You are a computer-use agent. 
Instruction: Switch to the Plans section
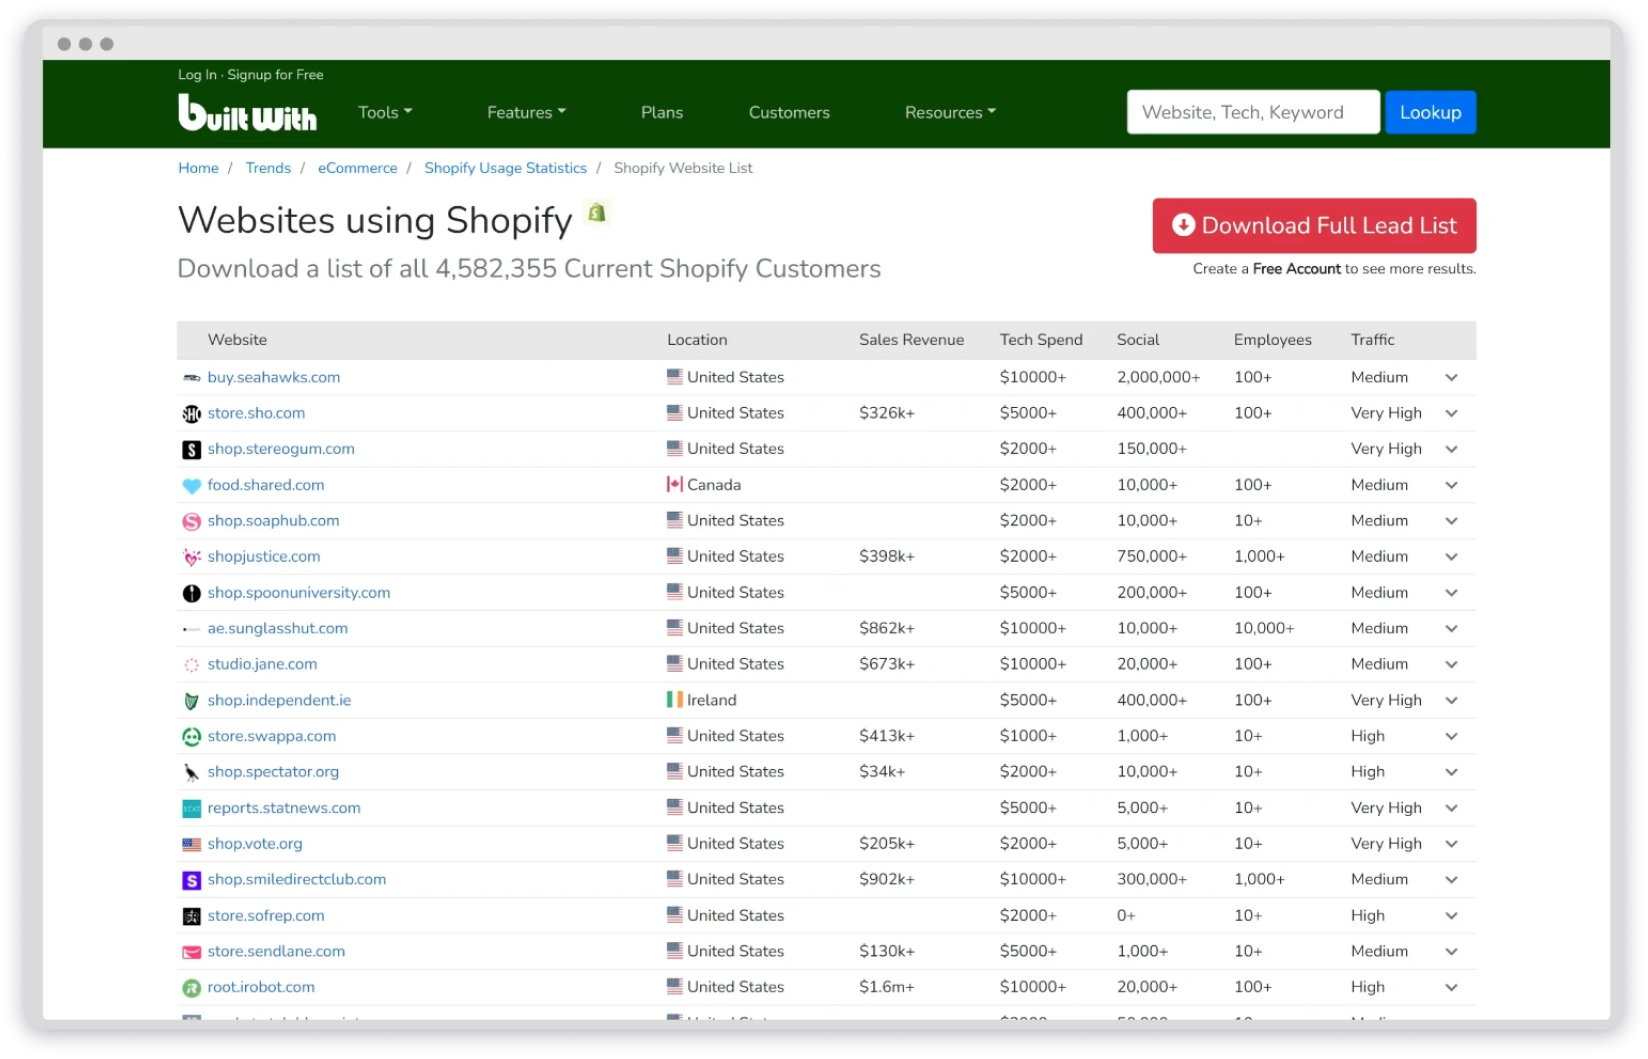[x=661, y=112]
